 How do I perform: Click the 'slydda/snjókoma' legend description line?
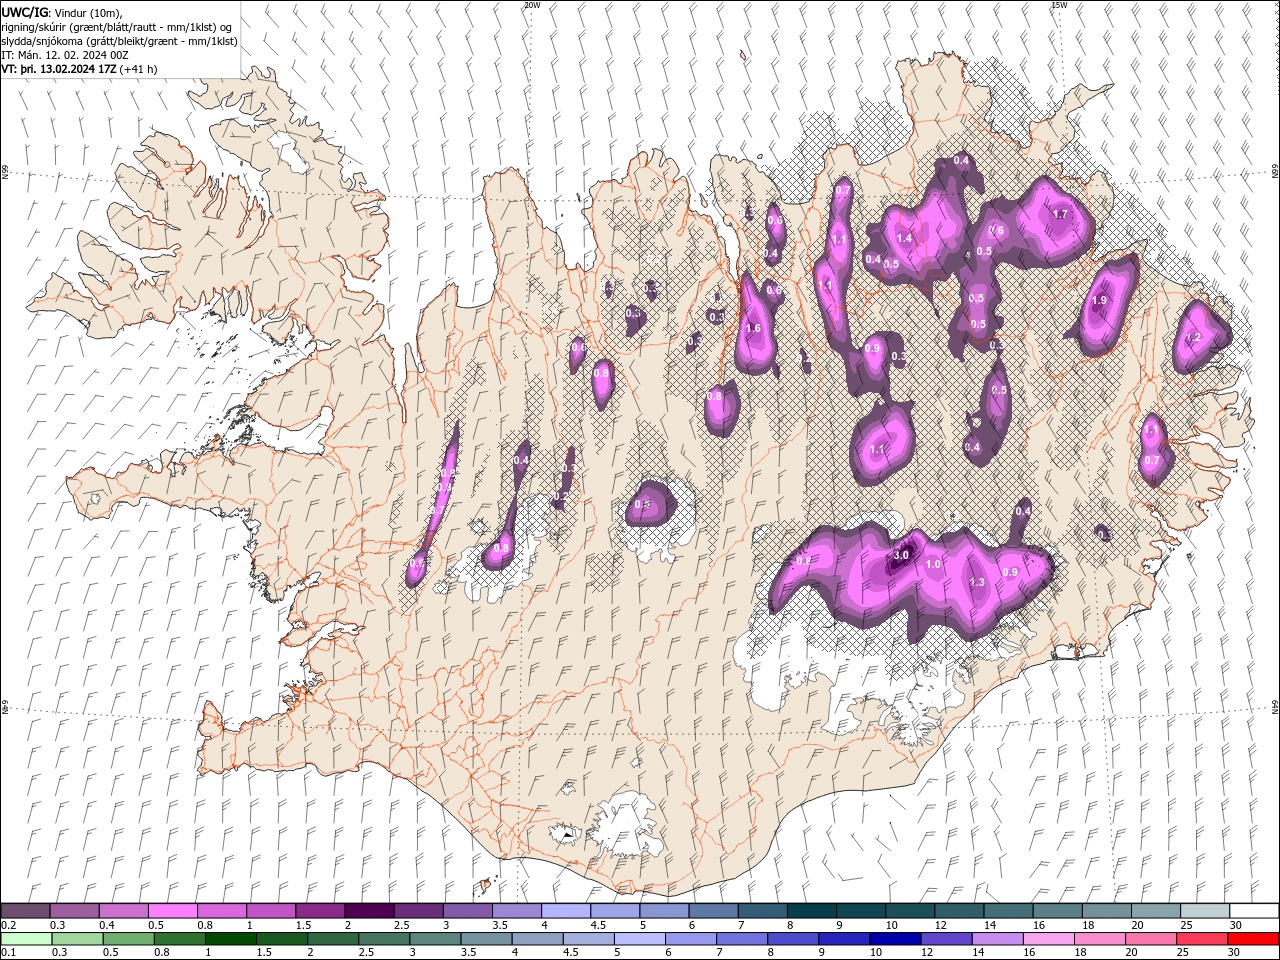(119, 40)
